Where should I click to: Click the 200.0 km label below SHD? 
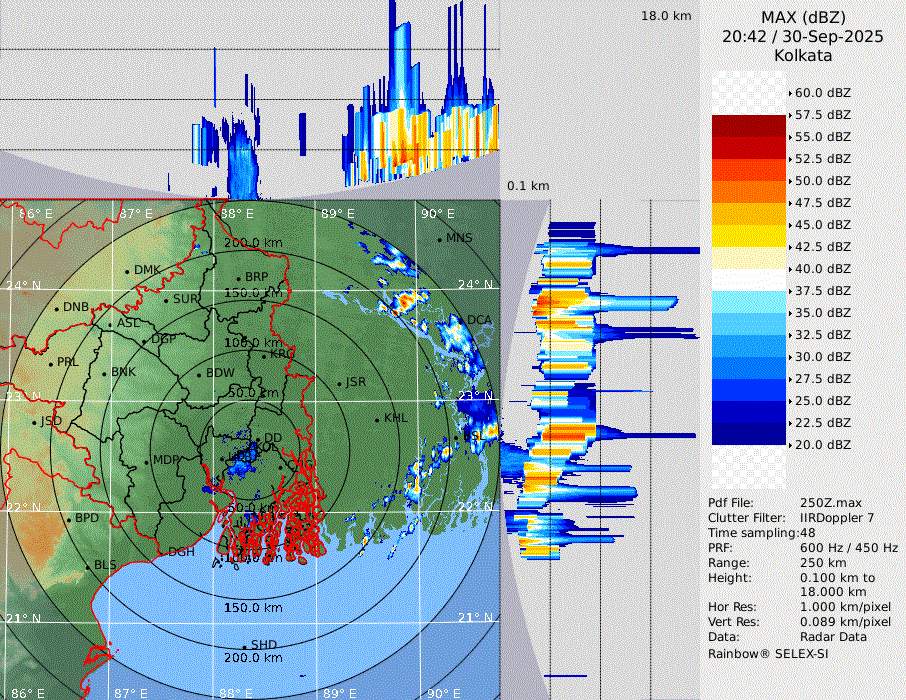click(253, 658)
